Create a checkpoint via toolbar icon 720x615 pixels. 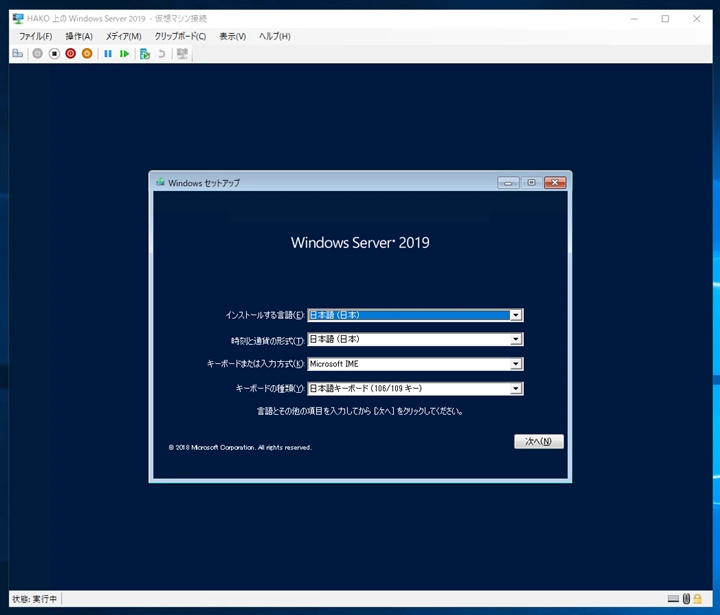145,54
